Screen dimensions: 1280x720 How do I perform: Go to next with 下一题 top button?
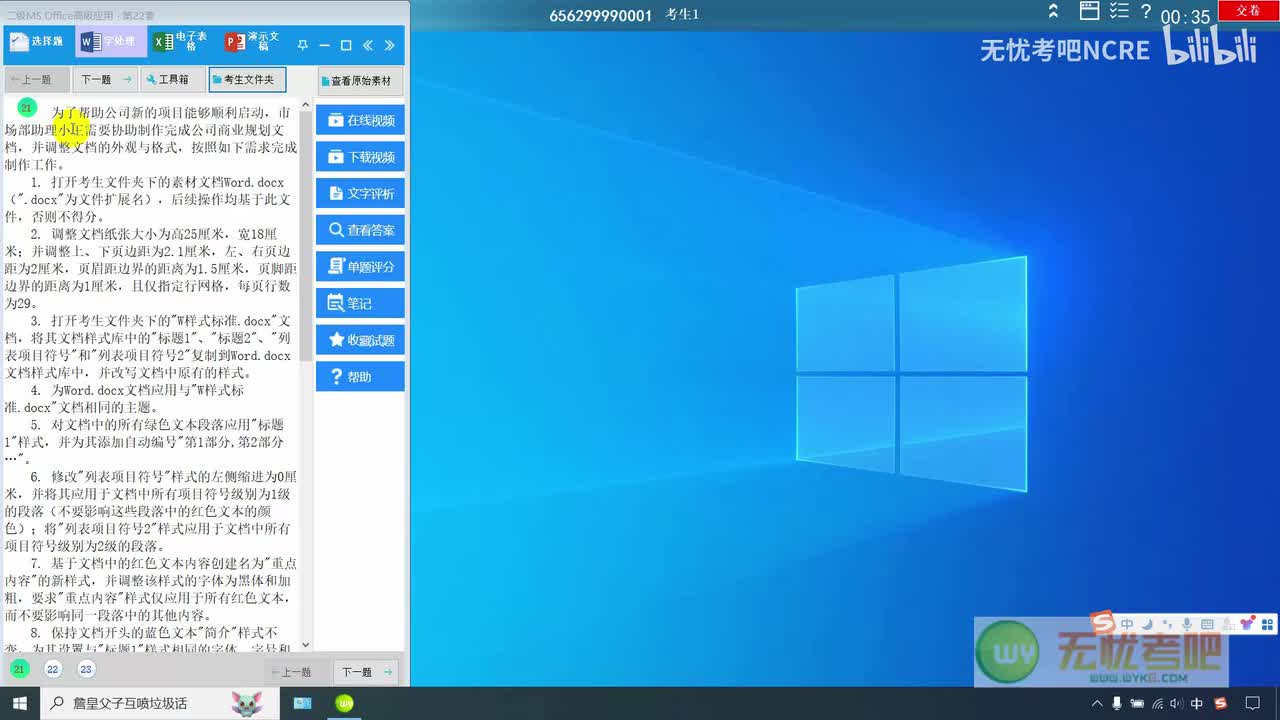point(105,80)
